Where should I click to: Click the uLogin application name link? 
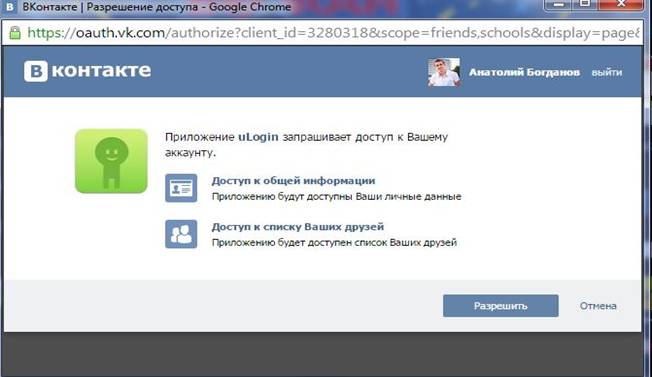coord(258,137)
